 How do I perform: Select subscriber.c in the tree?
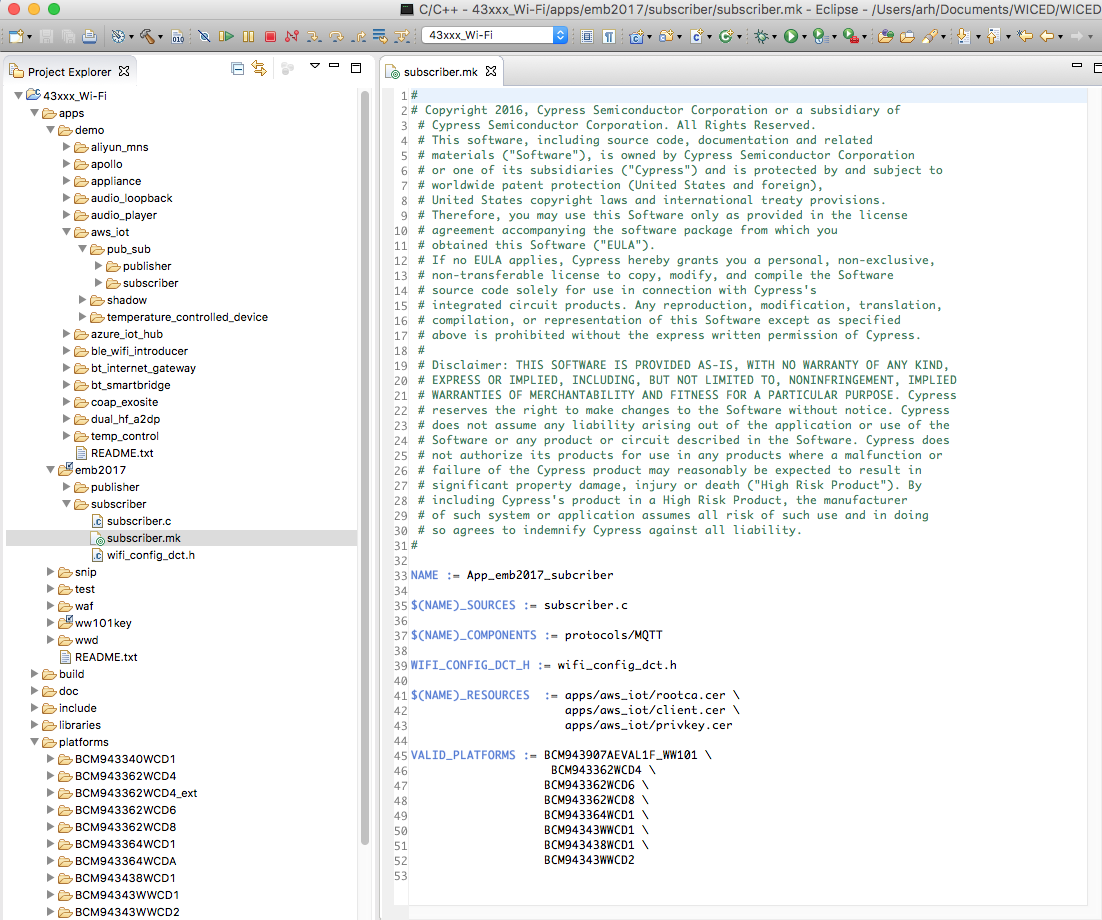click(x=138, y=521)
